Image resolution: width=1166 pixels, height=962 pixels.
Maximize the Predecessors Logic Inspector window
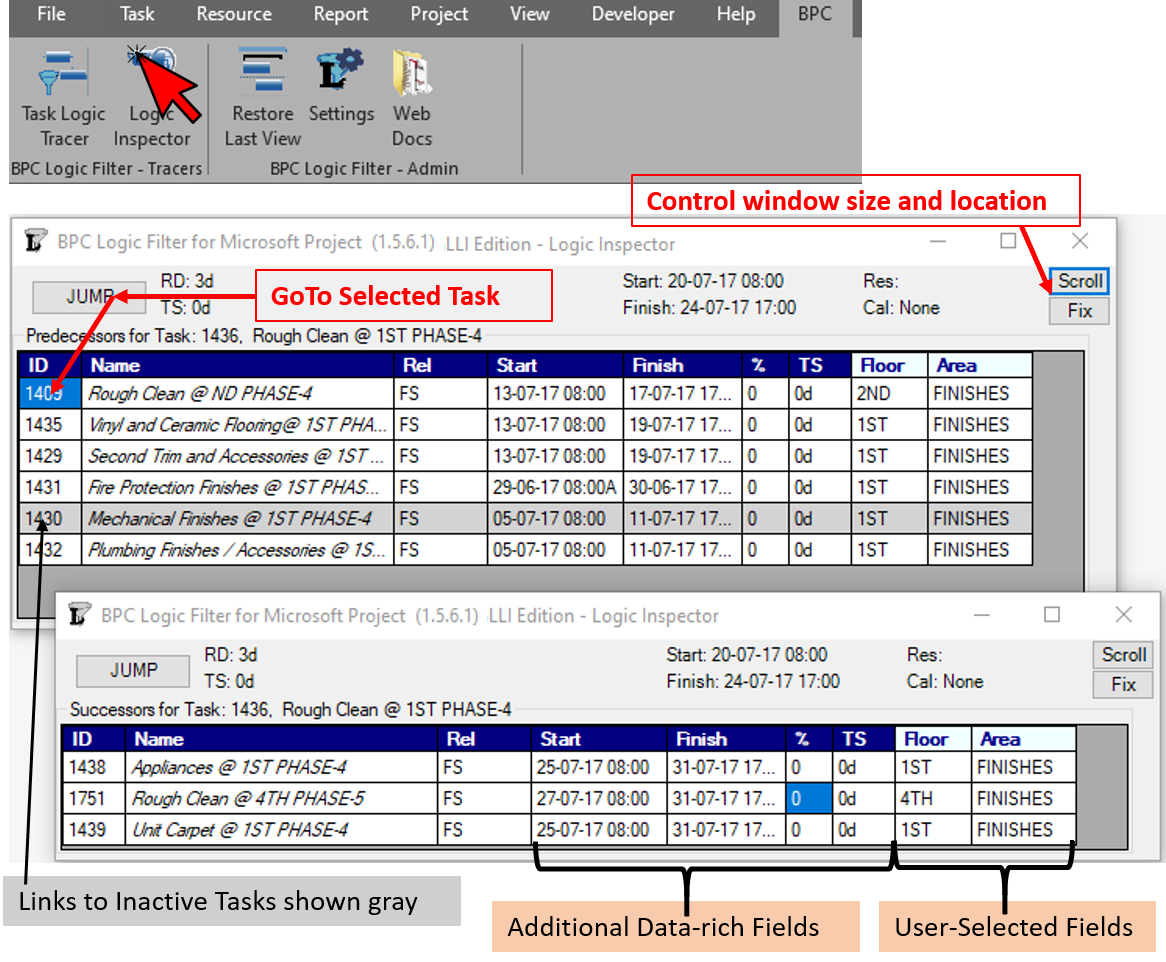pyautogui.click(x=1008, y=241)
